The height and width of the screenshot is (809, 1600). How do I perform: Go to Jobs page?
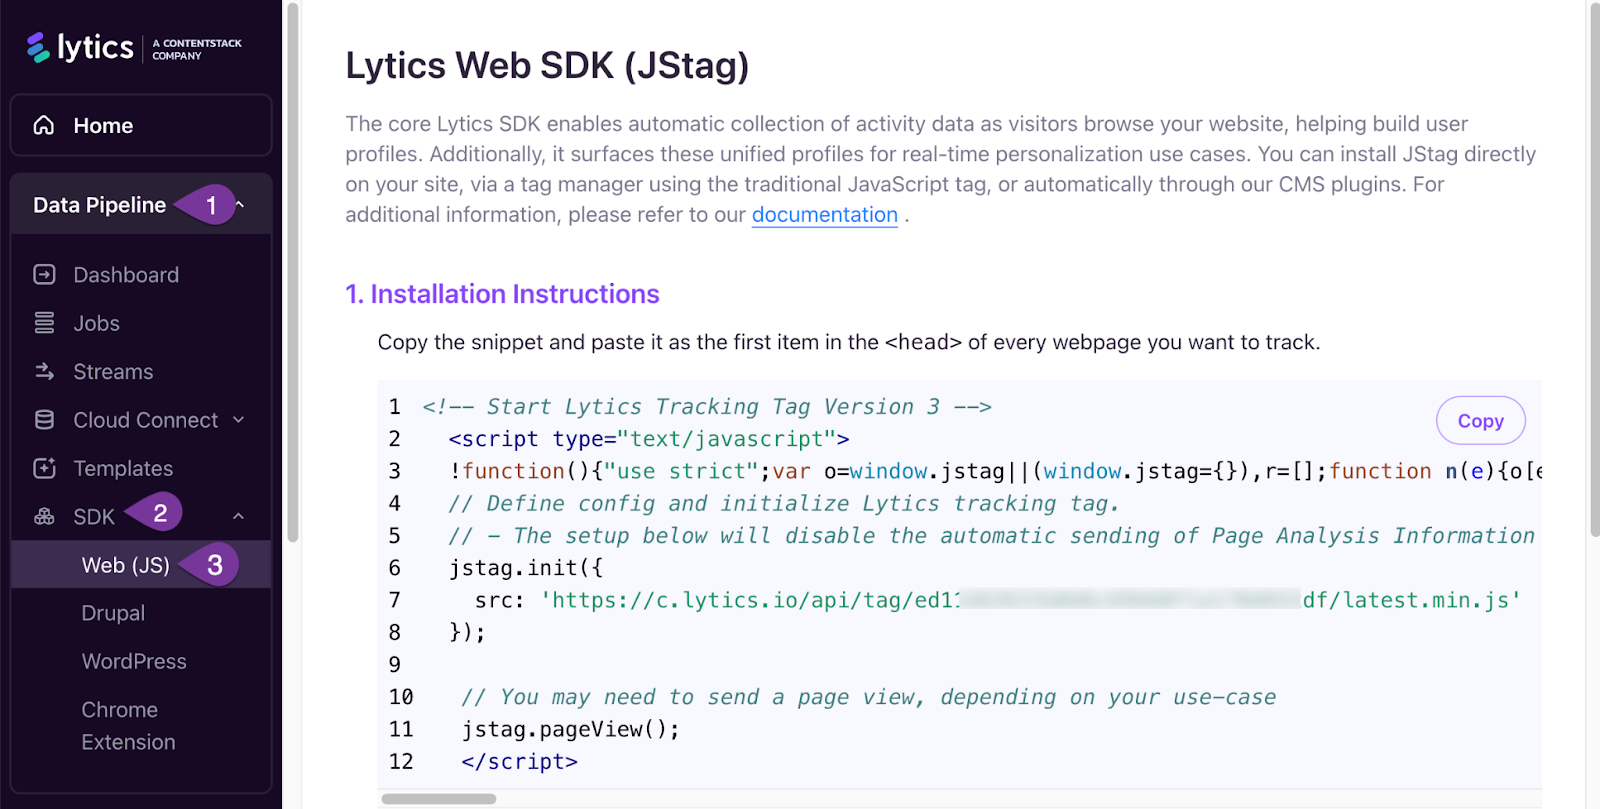point(96,323)
